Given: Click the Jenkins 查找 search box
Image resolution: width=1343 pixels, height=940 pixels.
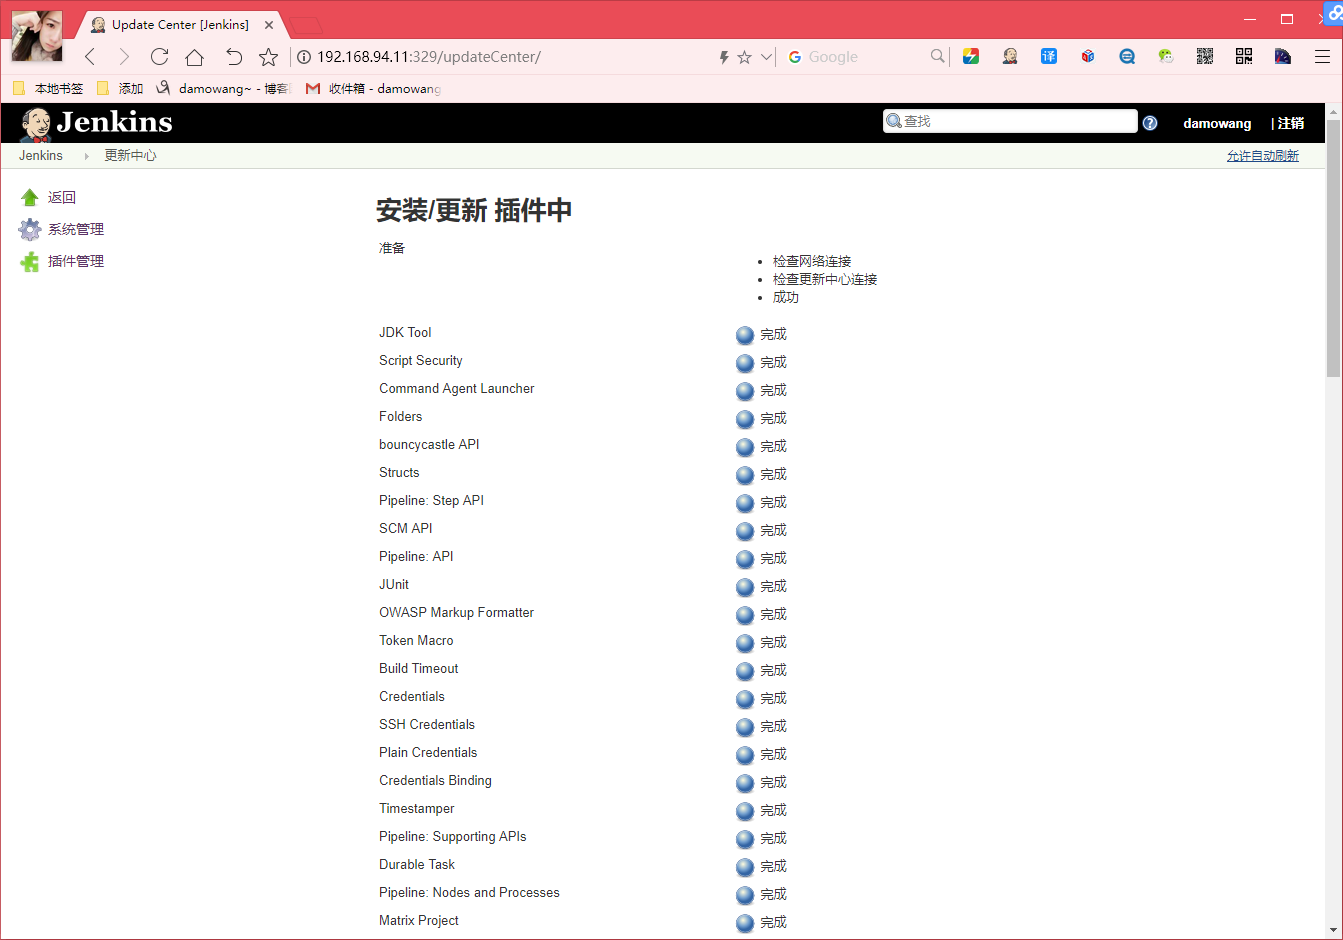Looking at the screenshot, I should pyautogui.click(x=1010, y=121).
